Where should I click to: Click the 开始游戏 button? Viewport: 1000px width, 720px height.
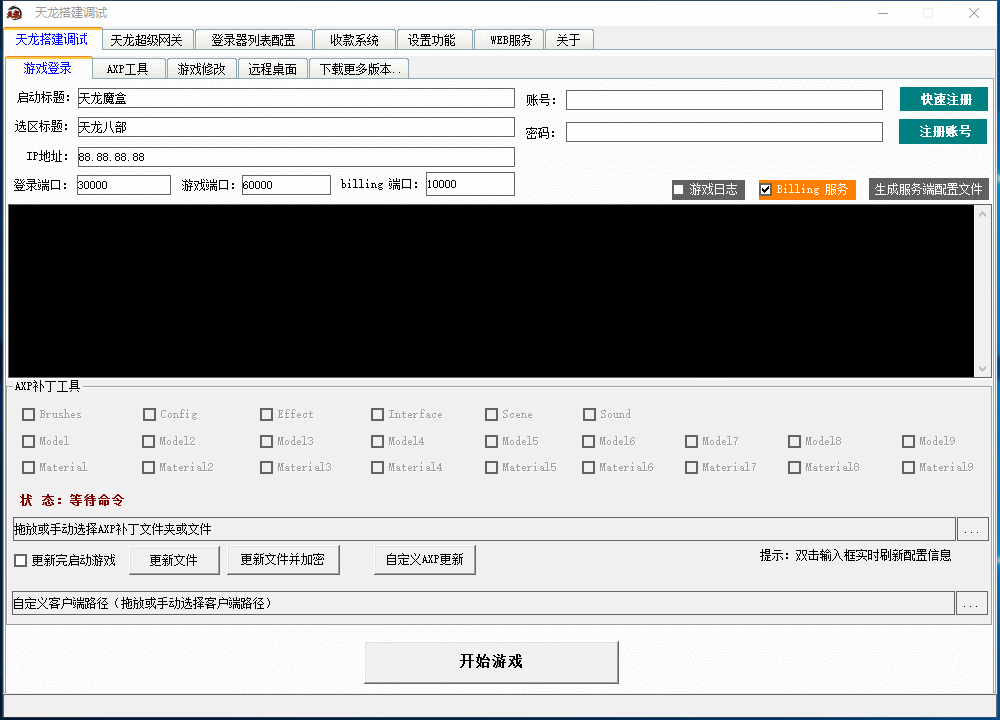click(x=491, y=662)
